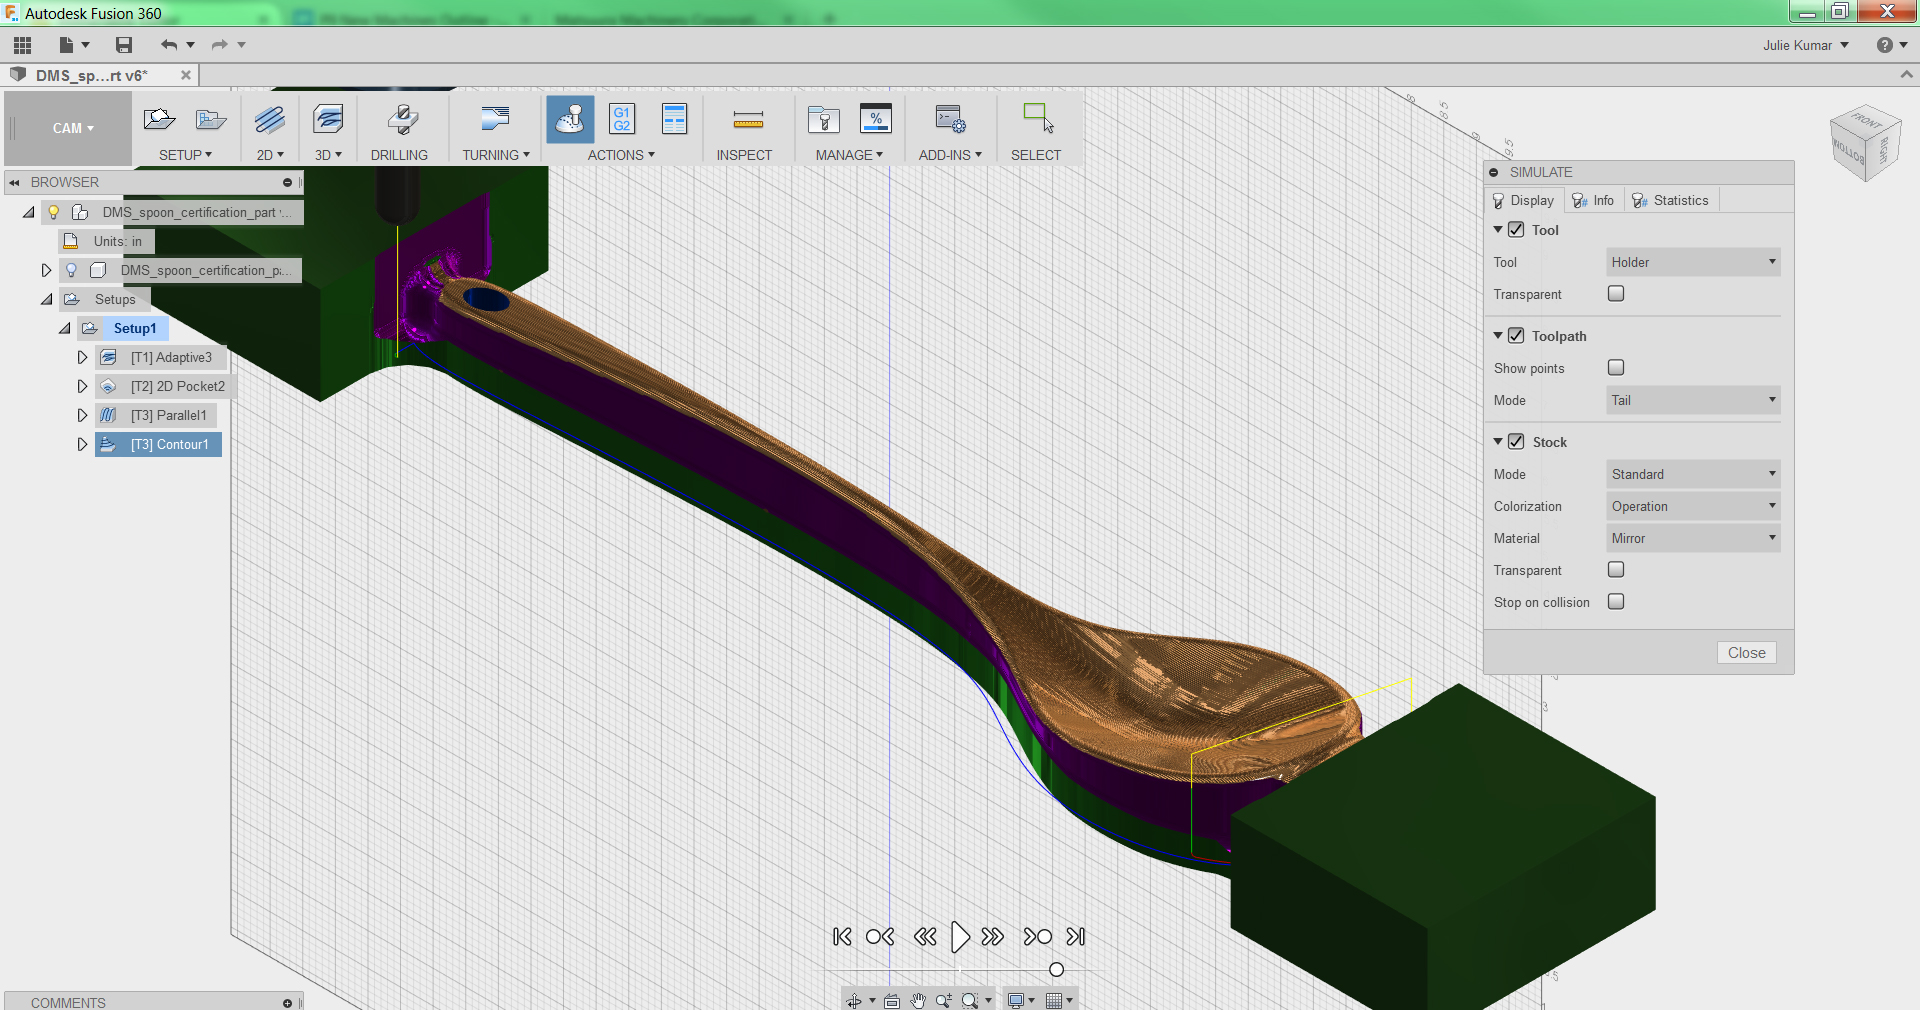Viewport: 1920px width, 1010px height.
Task: Expand the Comments panel
Action: point(287,1002)
